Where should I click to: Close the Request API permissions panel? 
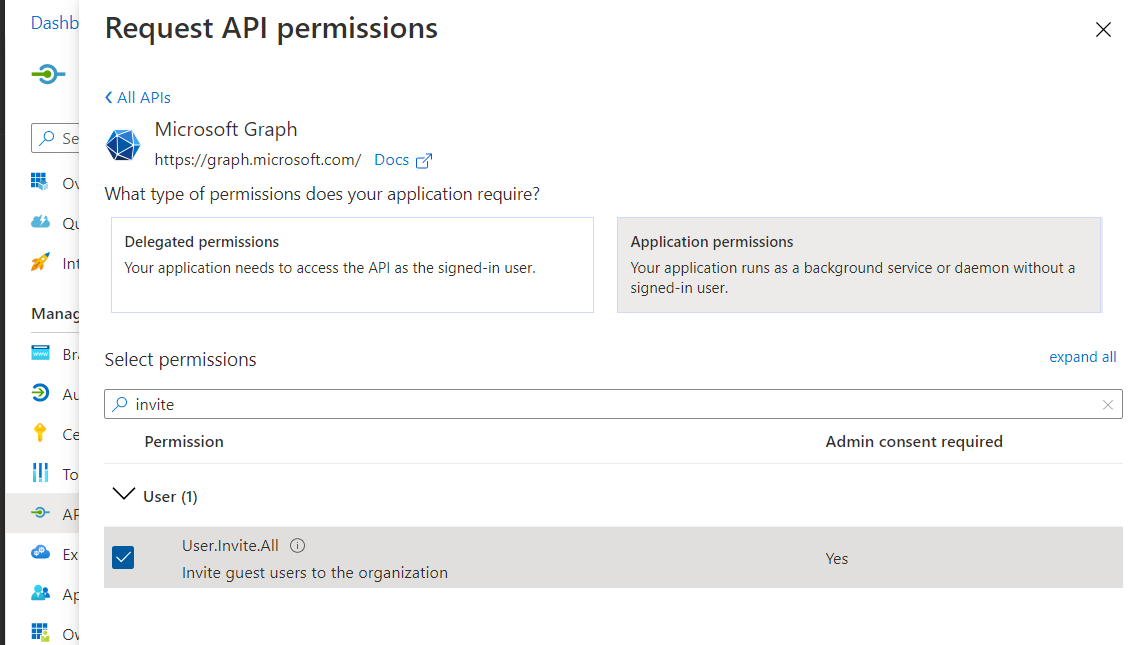(1103, 30)
